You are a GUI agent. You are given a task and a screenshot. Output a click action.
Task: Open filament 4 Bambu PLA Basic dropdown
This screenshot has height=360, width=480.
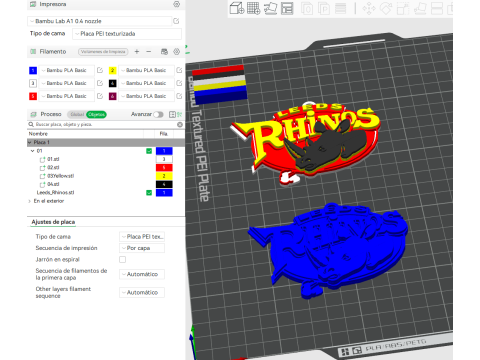[146, 83]
